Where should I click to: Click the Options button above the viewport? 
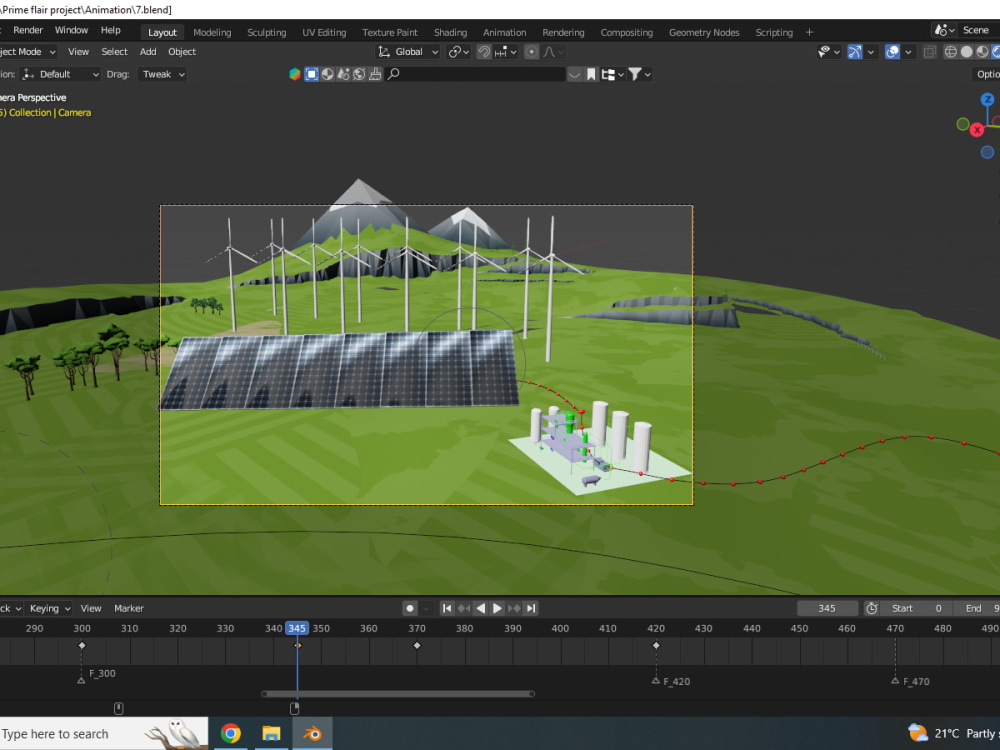coord(987,74)
